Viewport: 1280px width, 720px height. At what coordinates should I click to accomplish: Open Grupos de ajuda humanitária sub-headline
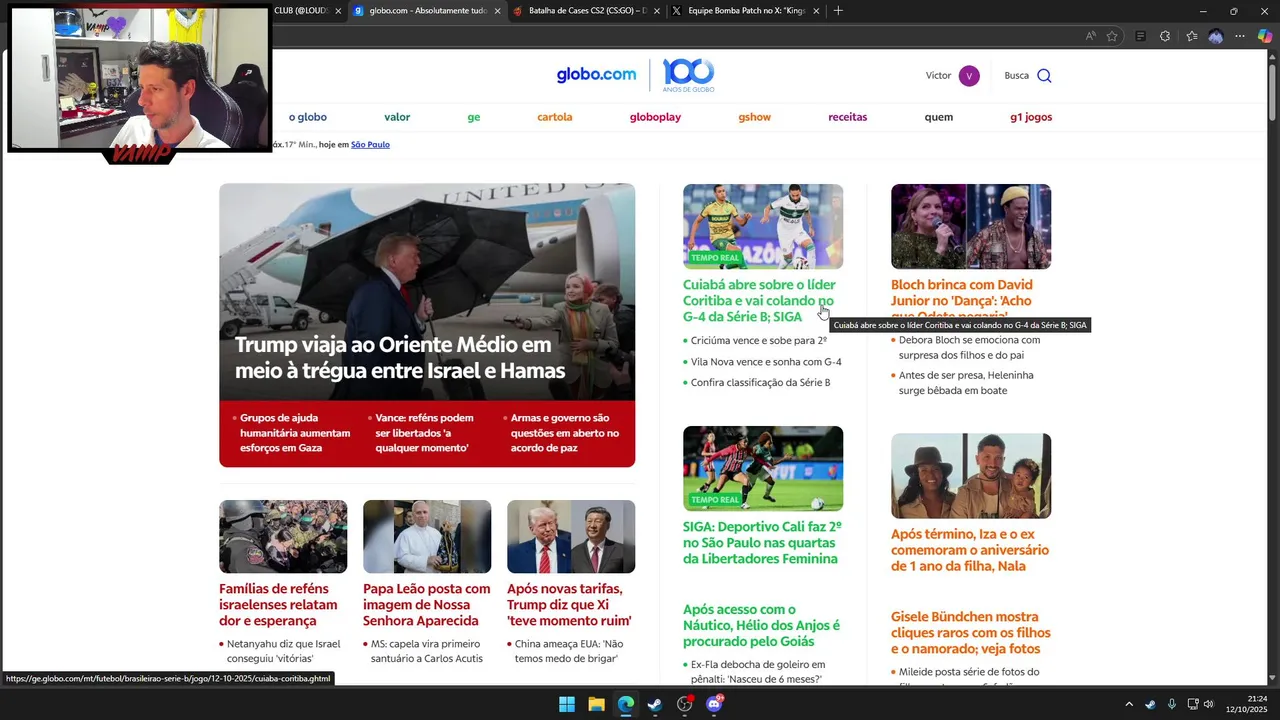[295, 433]
